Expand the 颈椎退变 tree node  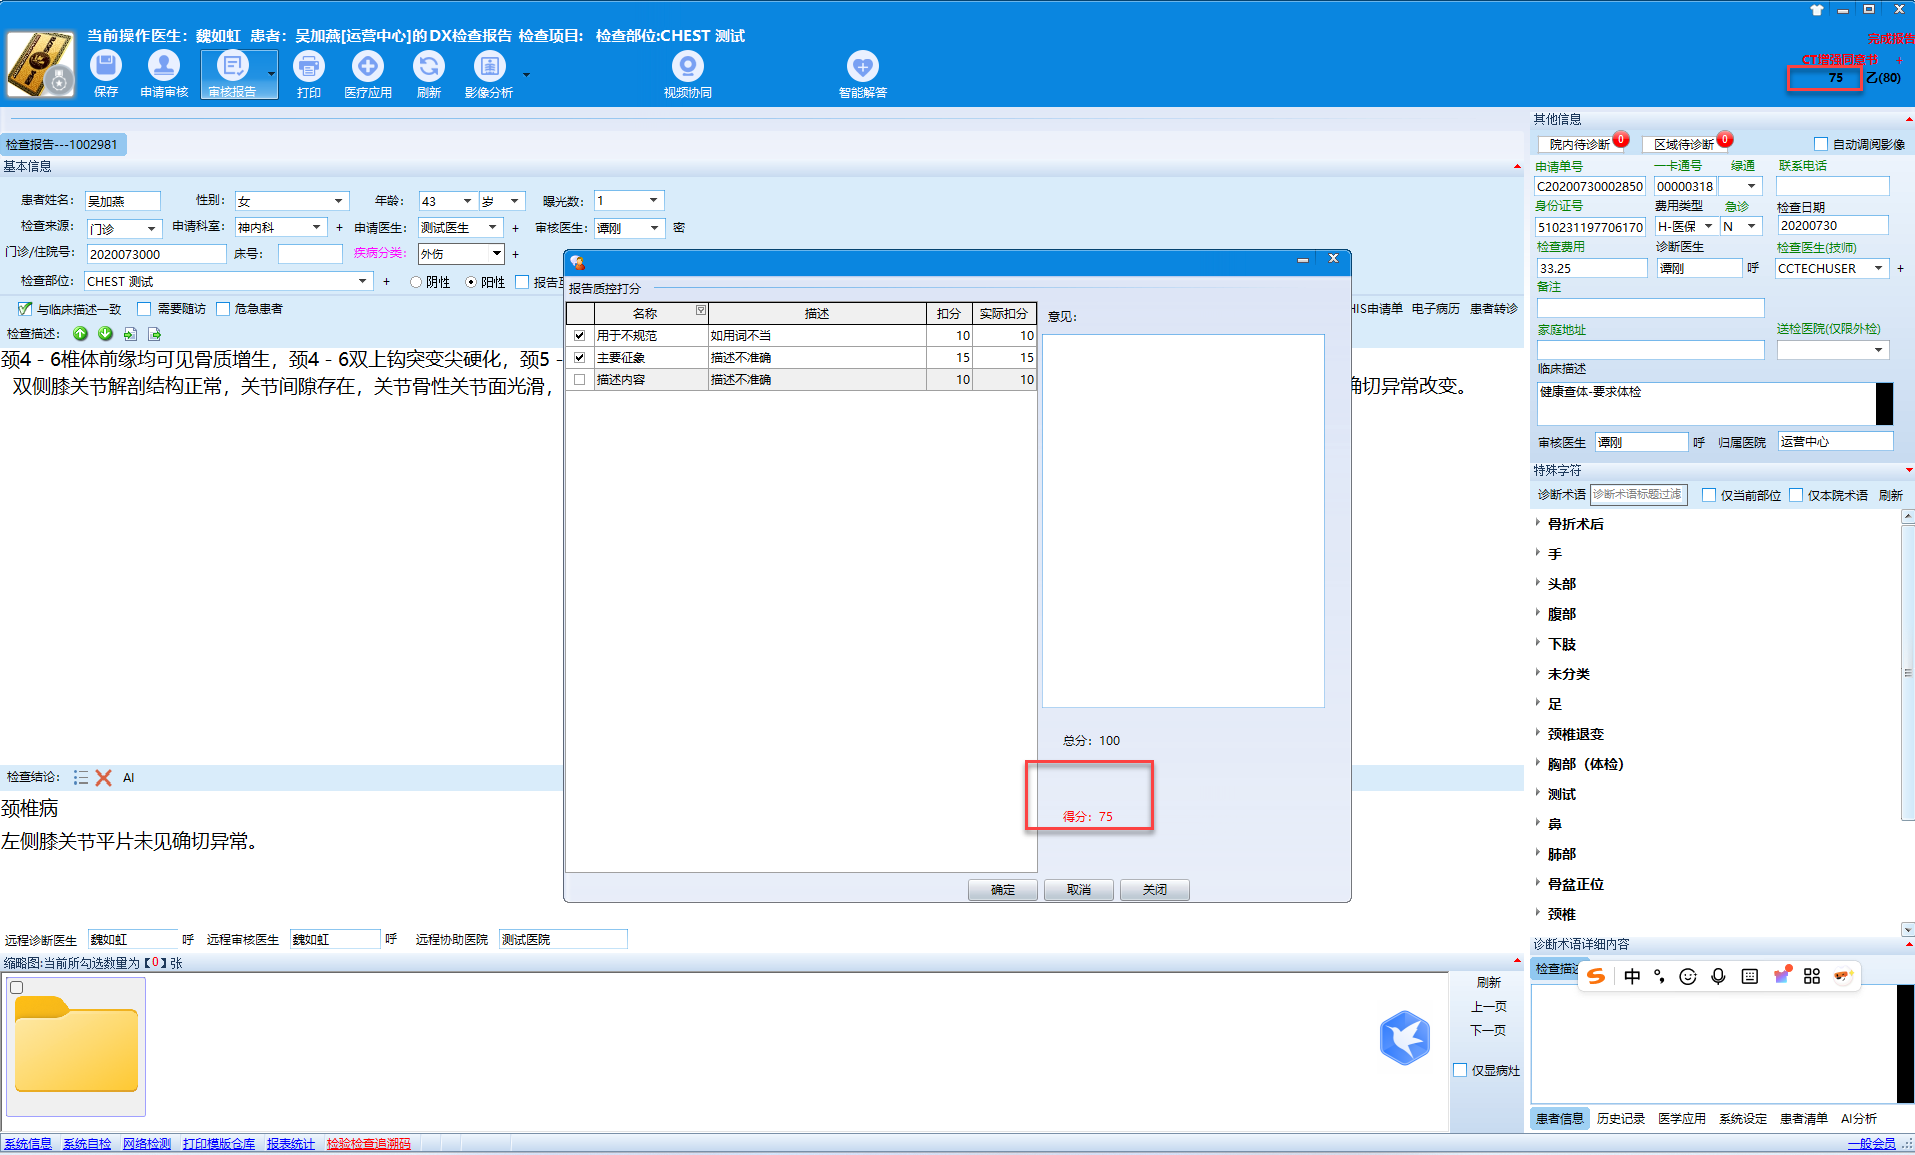click(x=1538, y=733)
